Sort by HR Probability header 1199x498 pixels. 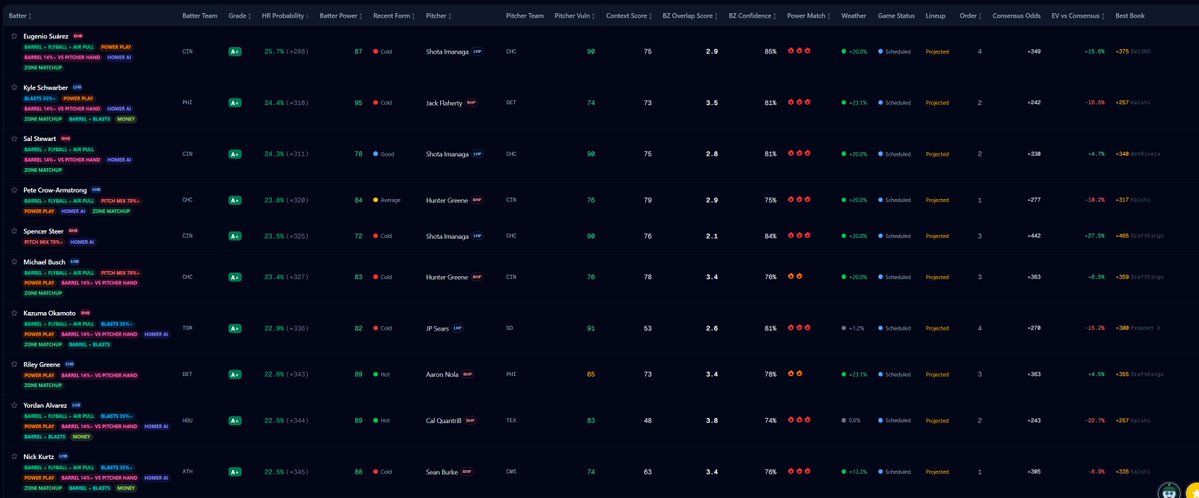click(x=285, y=15)
